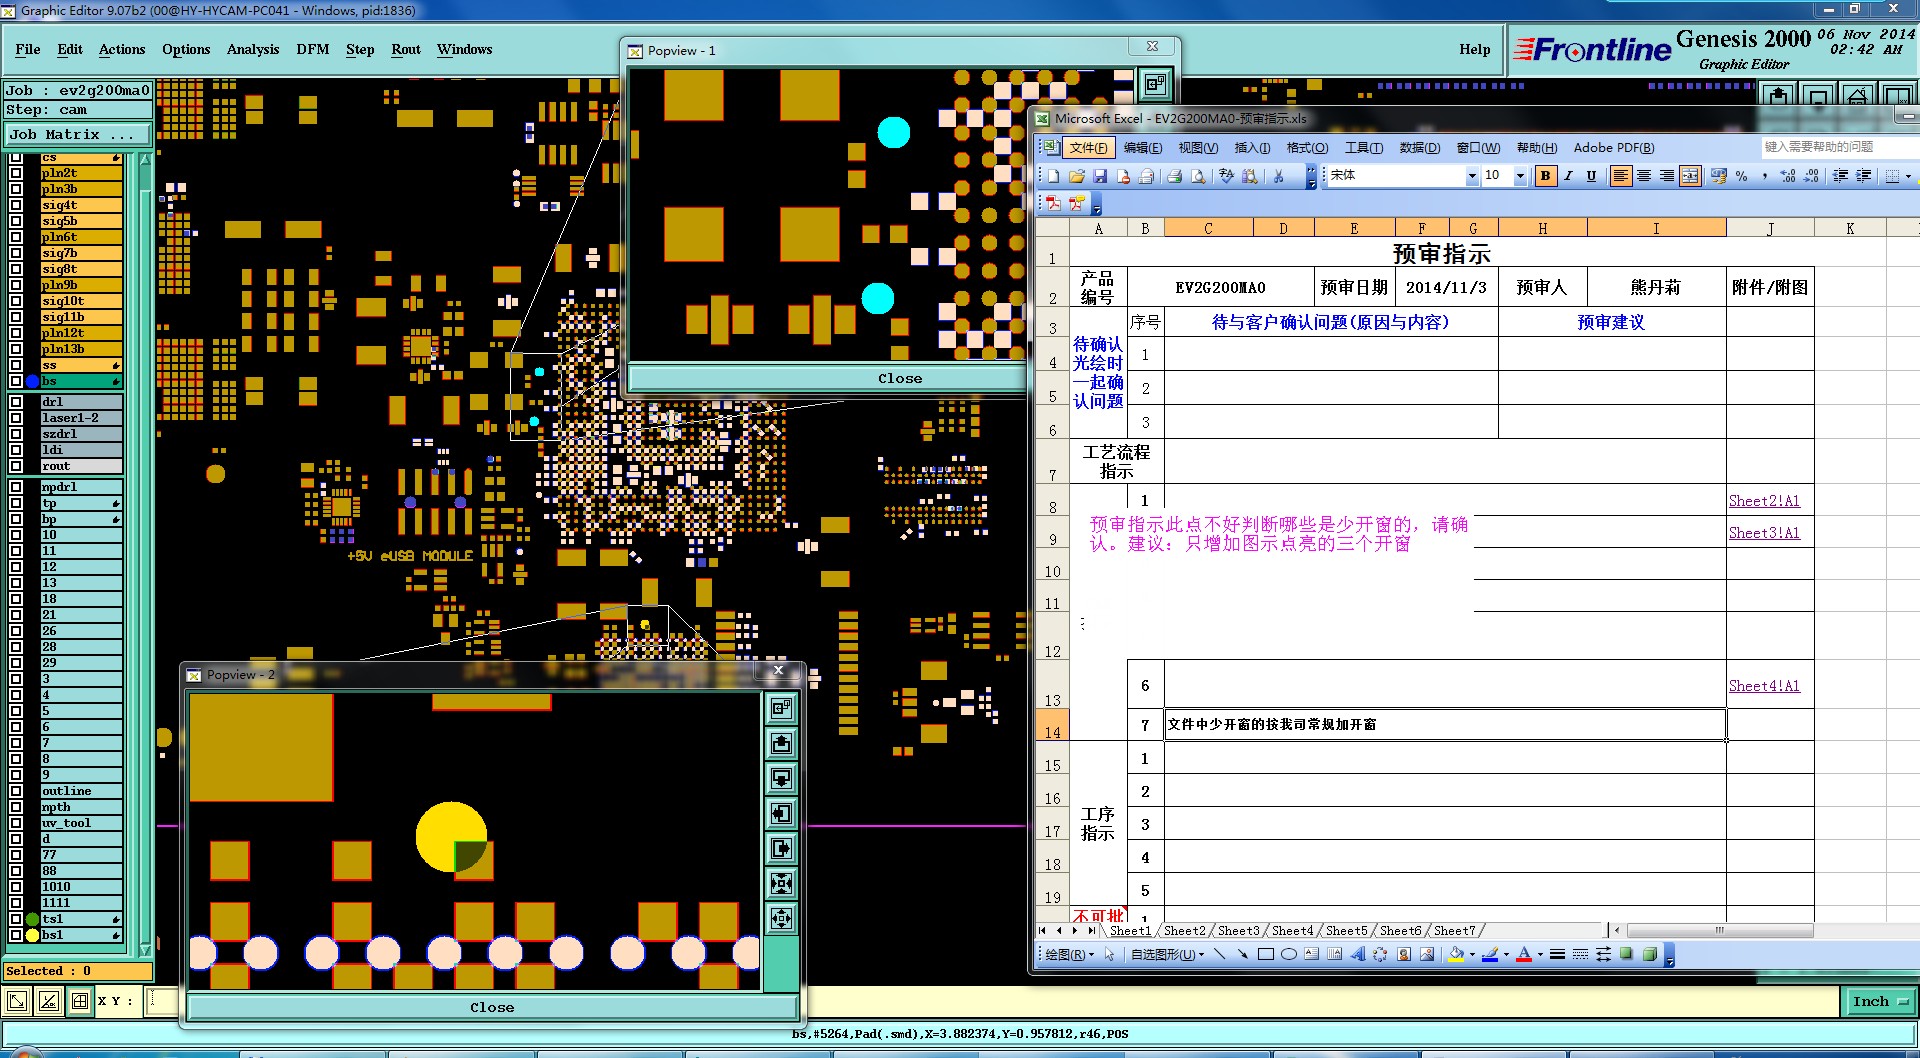The image size is (1920, 1058).
Task: Pan left in Popview 2
Action: [782, 813]
